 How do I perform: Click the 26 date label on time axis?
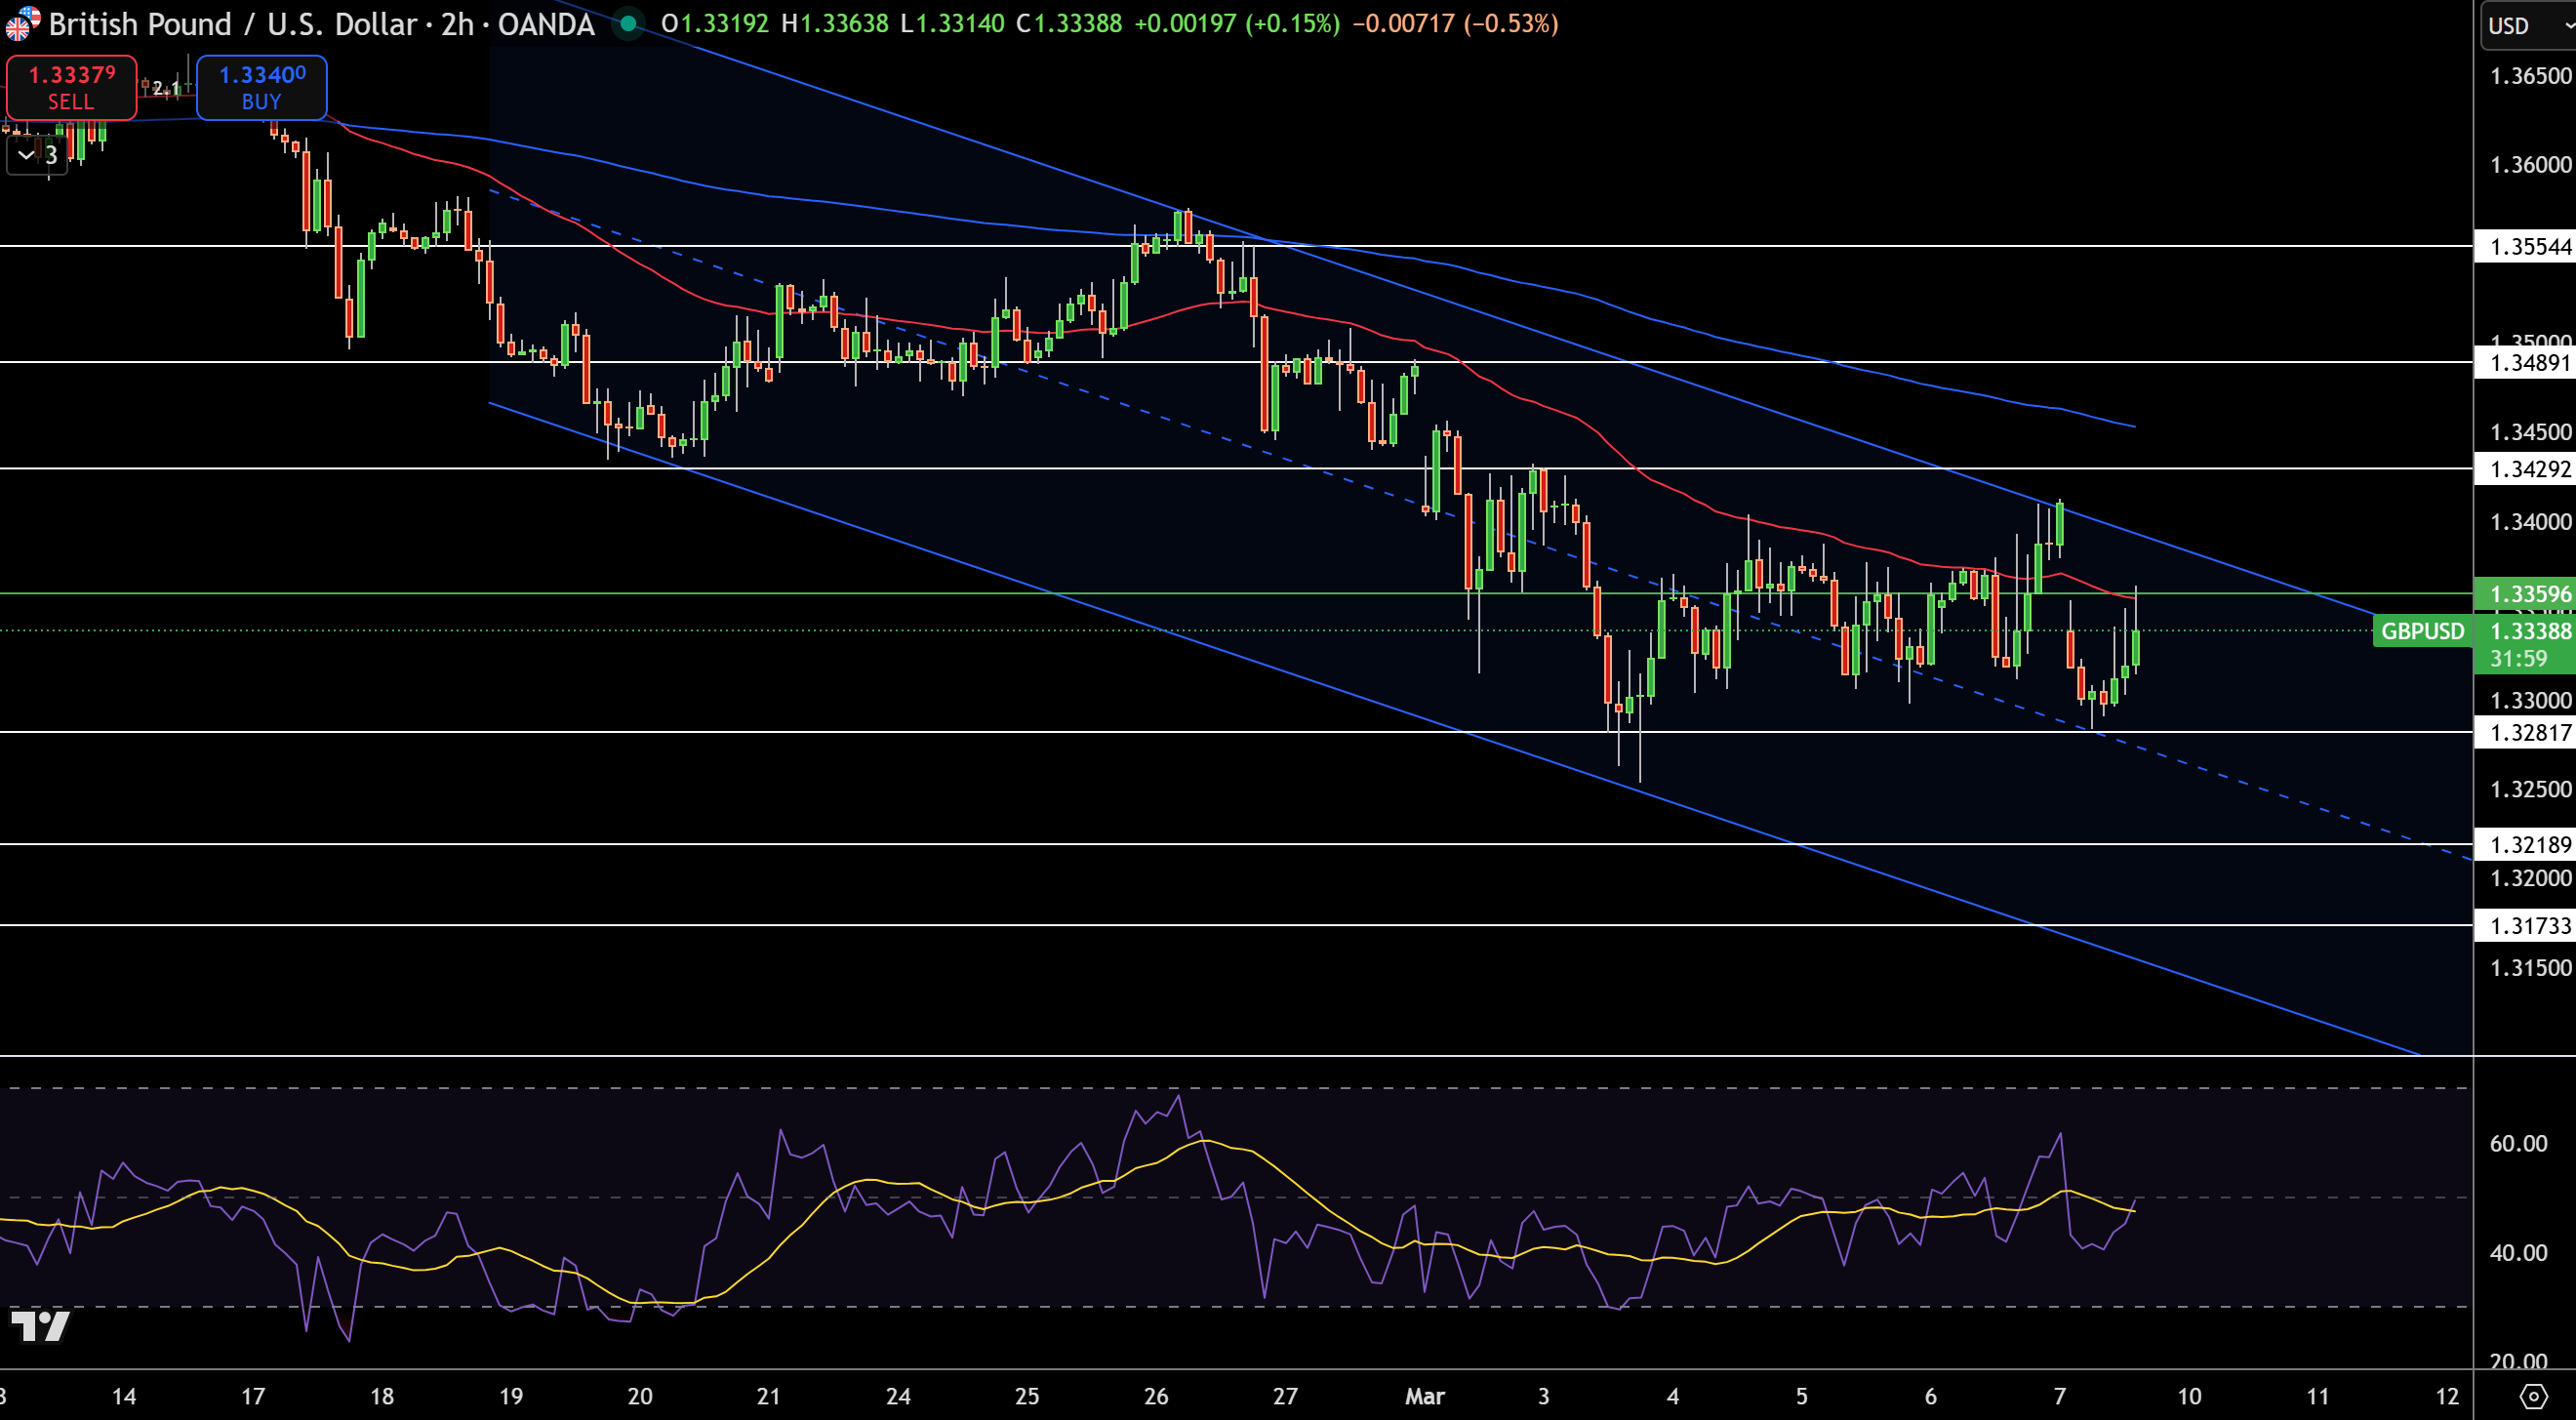click(1156, 1396)
